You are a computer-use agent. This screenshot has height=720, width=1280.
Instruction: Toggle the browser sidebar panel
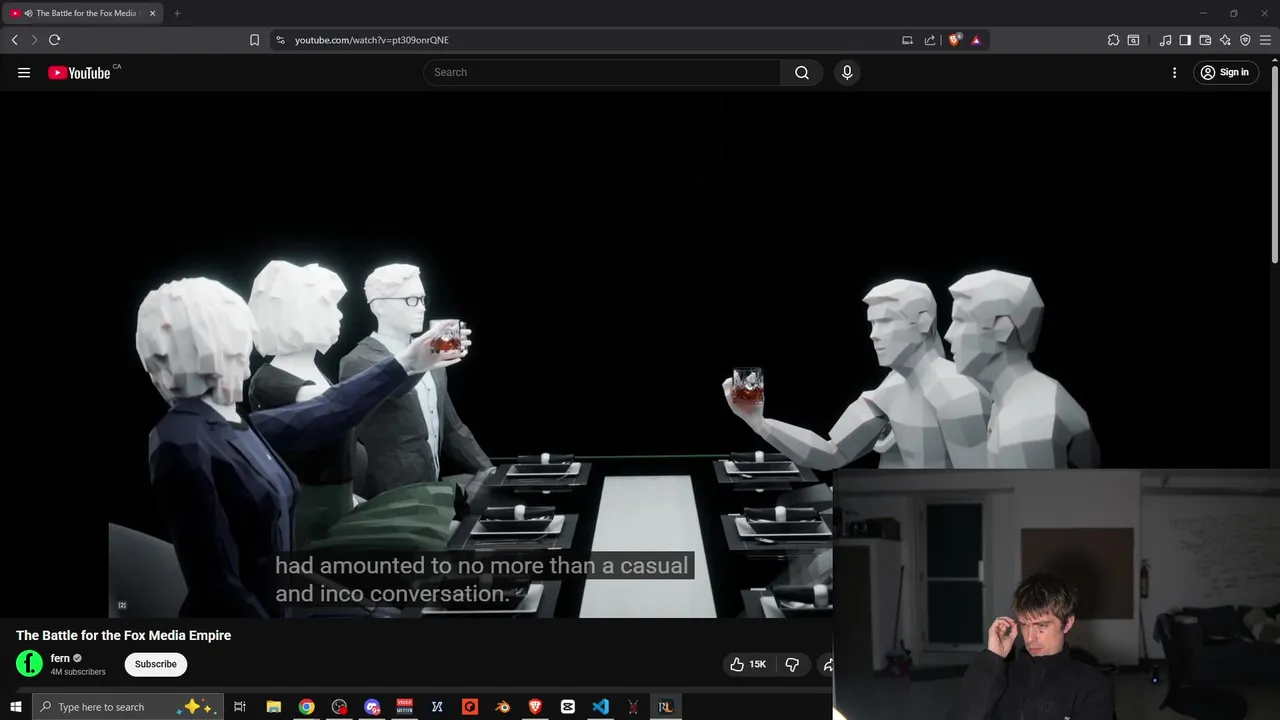tap(1185, 40)
